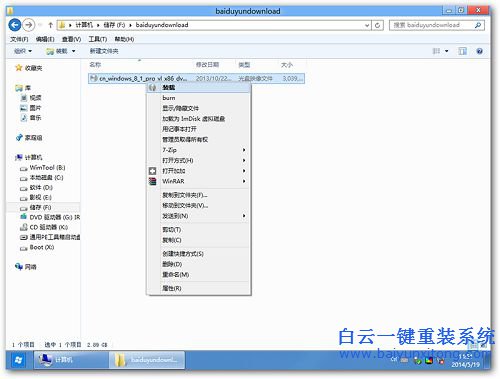Open 影视 (E:) drive
Image resolution: width=500 pixels, height=379 pixels.
coord(36,197)
